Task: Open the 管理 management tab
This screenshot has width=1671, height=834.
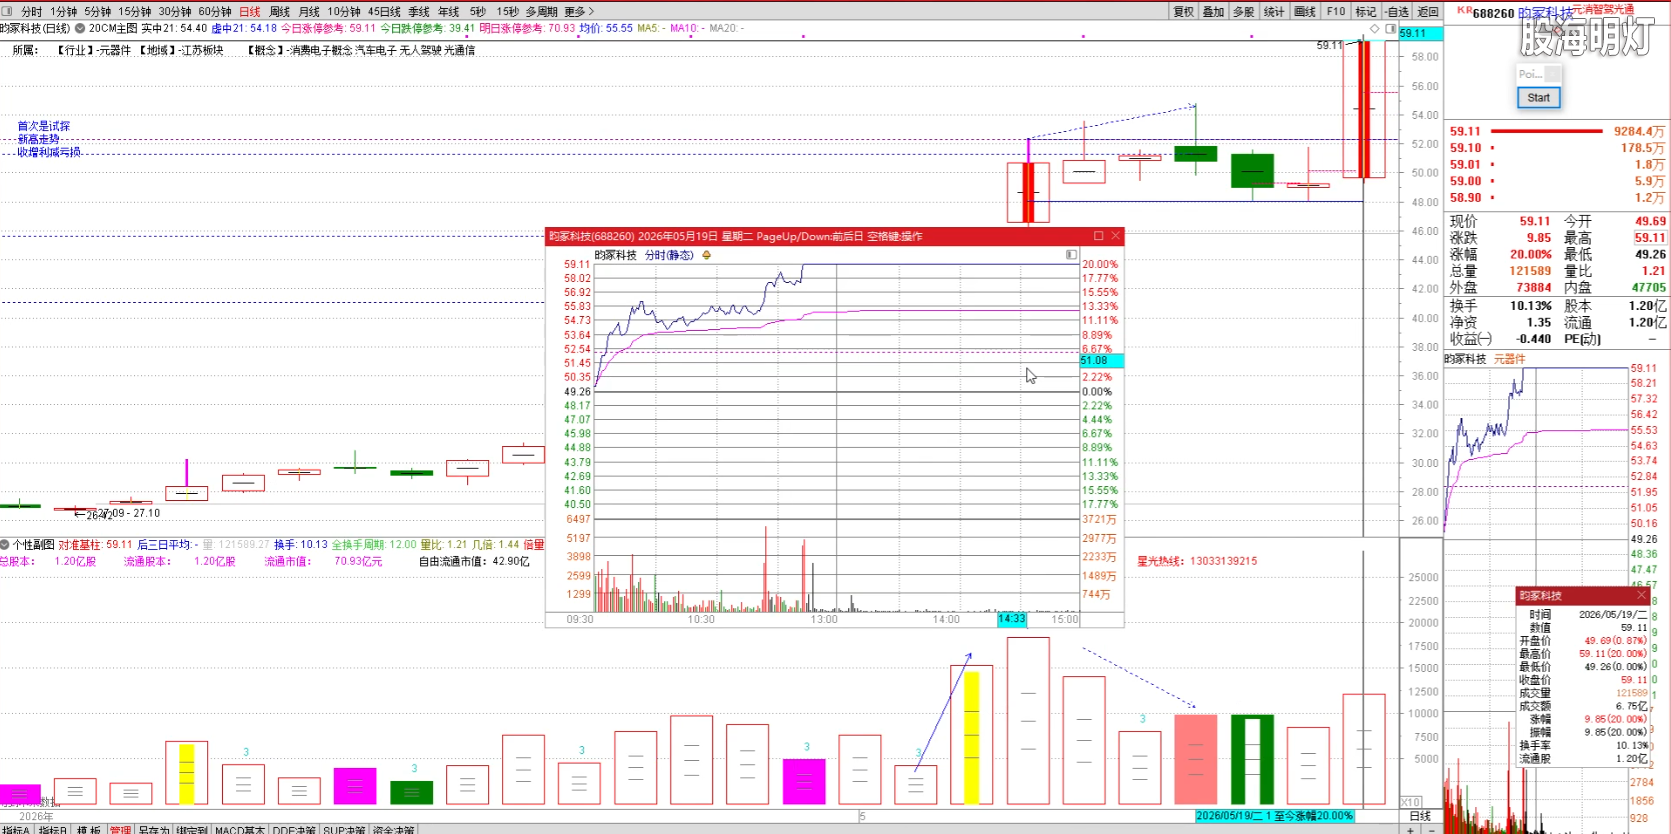Action: (x=120, y=829)
